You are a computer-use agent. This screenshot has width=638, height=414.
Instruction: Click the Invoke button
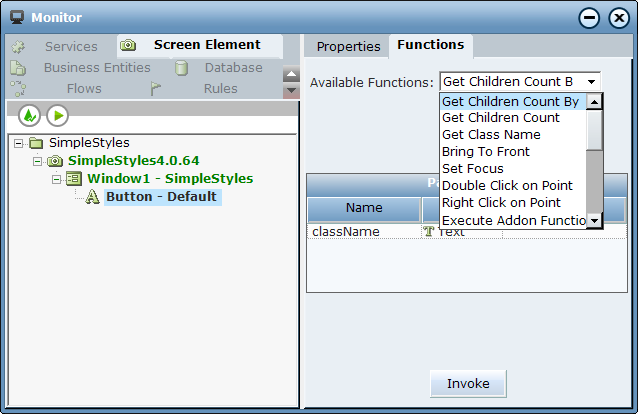(468, 383)
